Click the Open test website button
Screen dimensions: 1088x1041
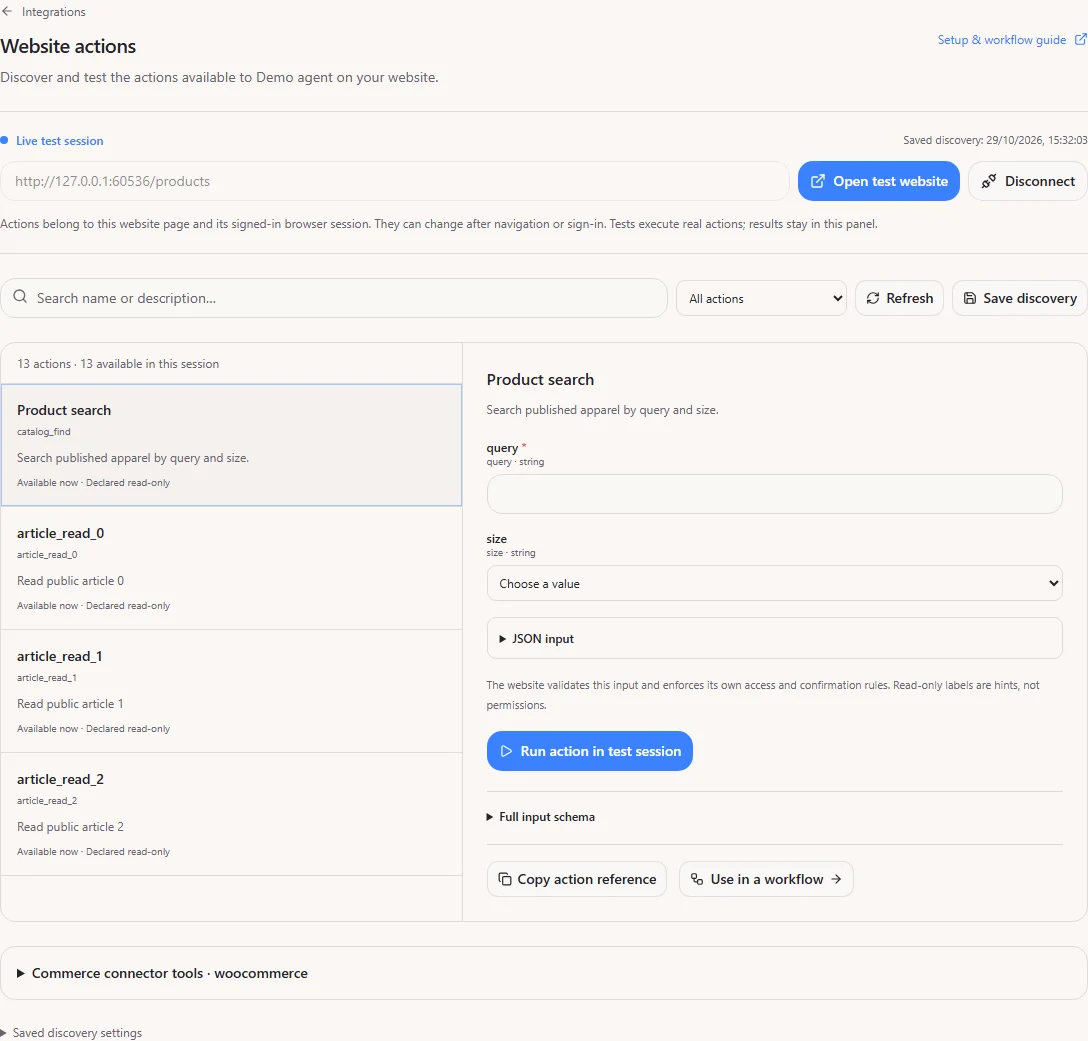pos(878,181)
